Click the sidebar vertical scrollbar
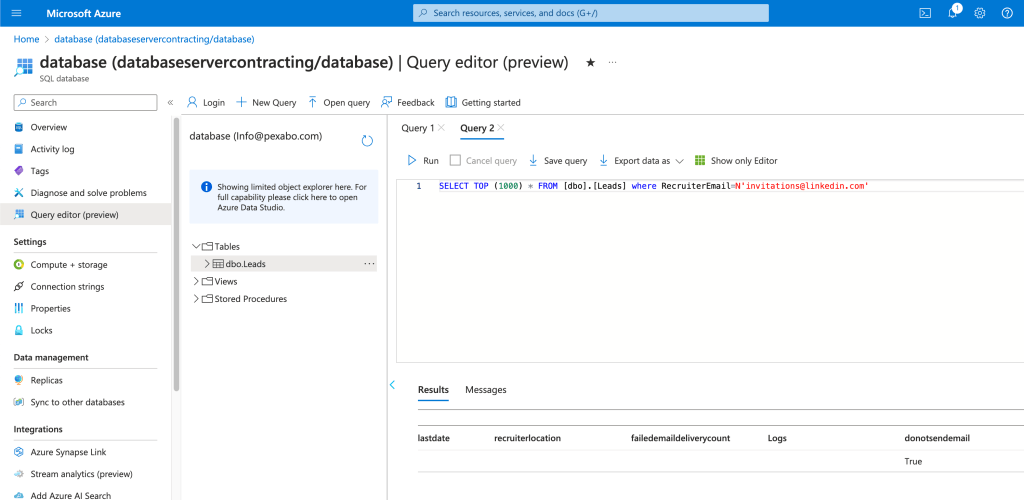Viewport: 1024px width, 500px height. tap(176, 255)
